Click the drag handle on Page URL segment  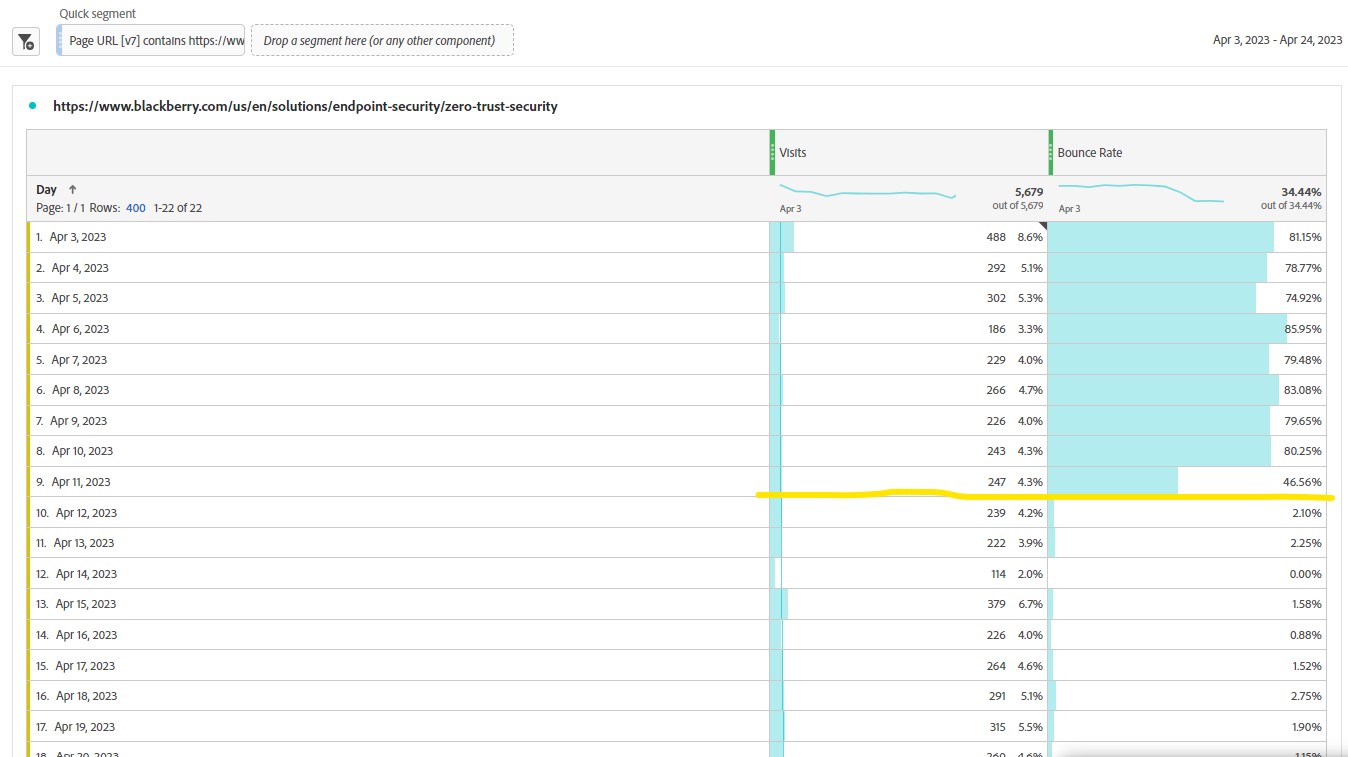[60, 41]
